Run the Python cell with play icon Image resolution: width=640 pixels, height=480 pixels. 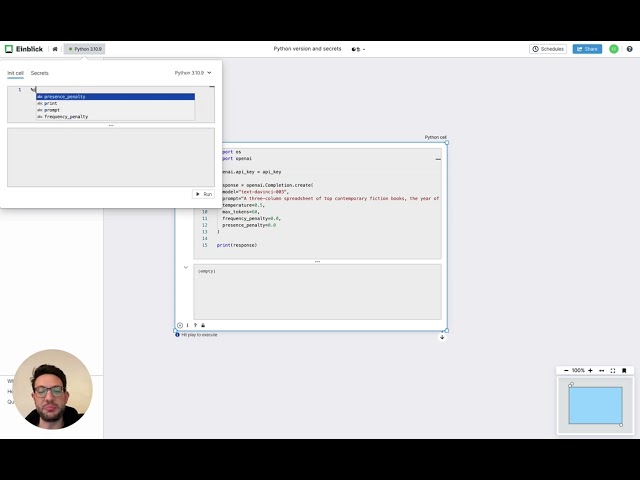180,325
